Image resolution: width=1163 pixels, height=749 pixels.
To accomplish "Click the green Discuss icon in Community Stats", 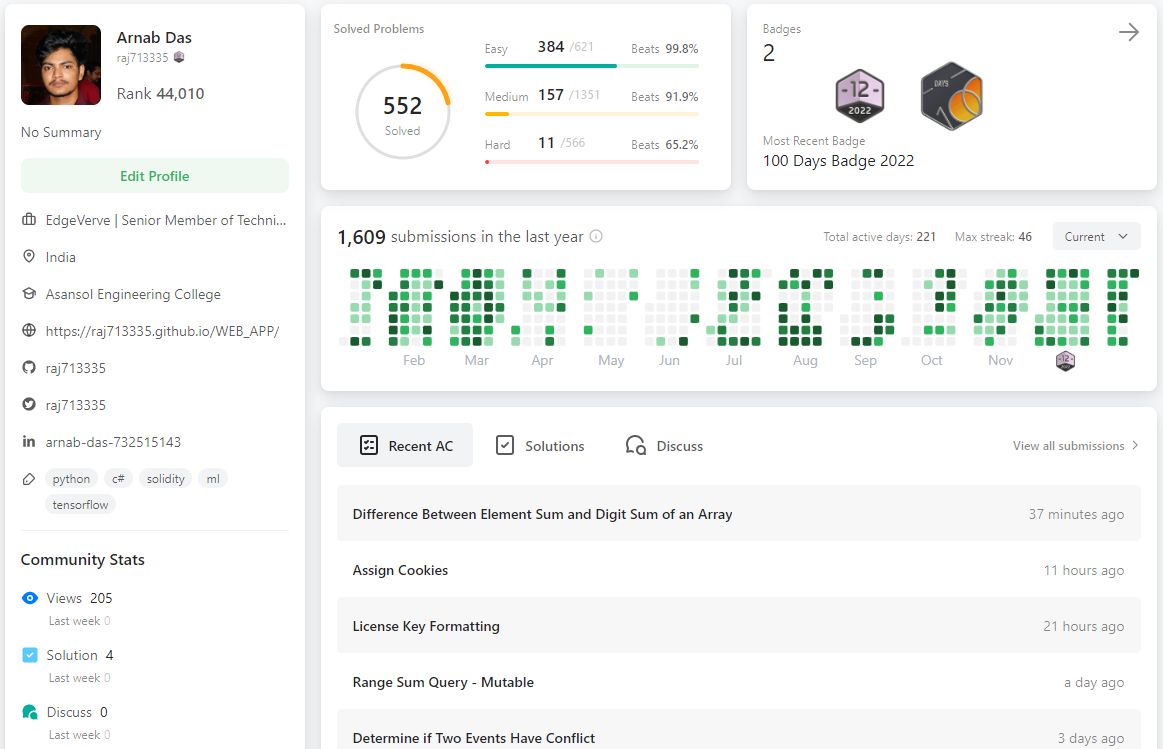I will pyautogui.click(x=30, y=712).
